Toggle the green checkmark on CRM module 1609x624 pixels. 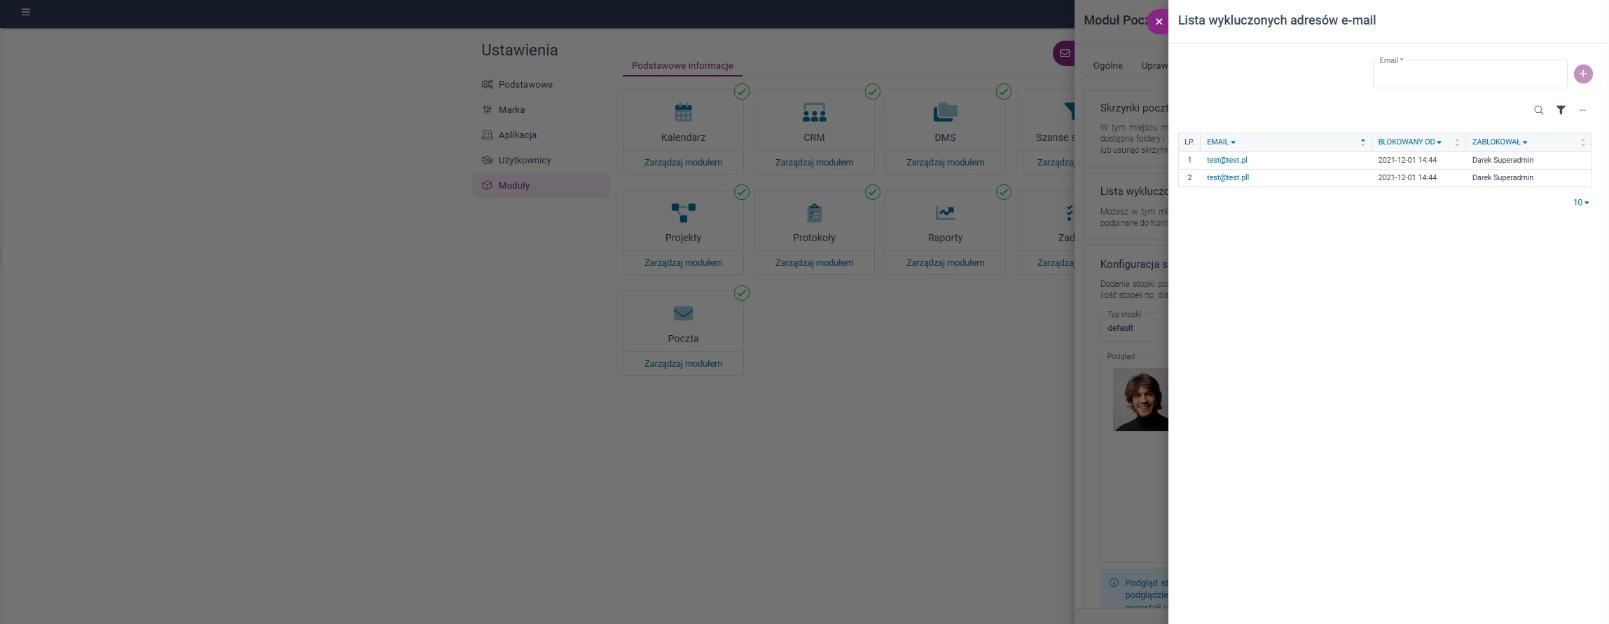(872, 91)
